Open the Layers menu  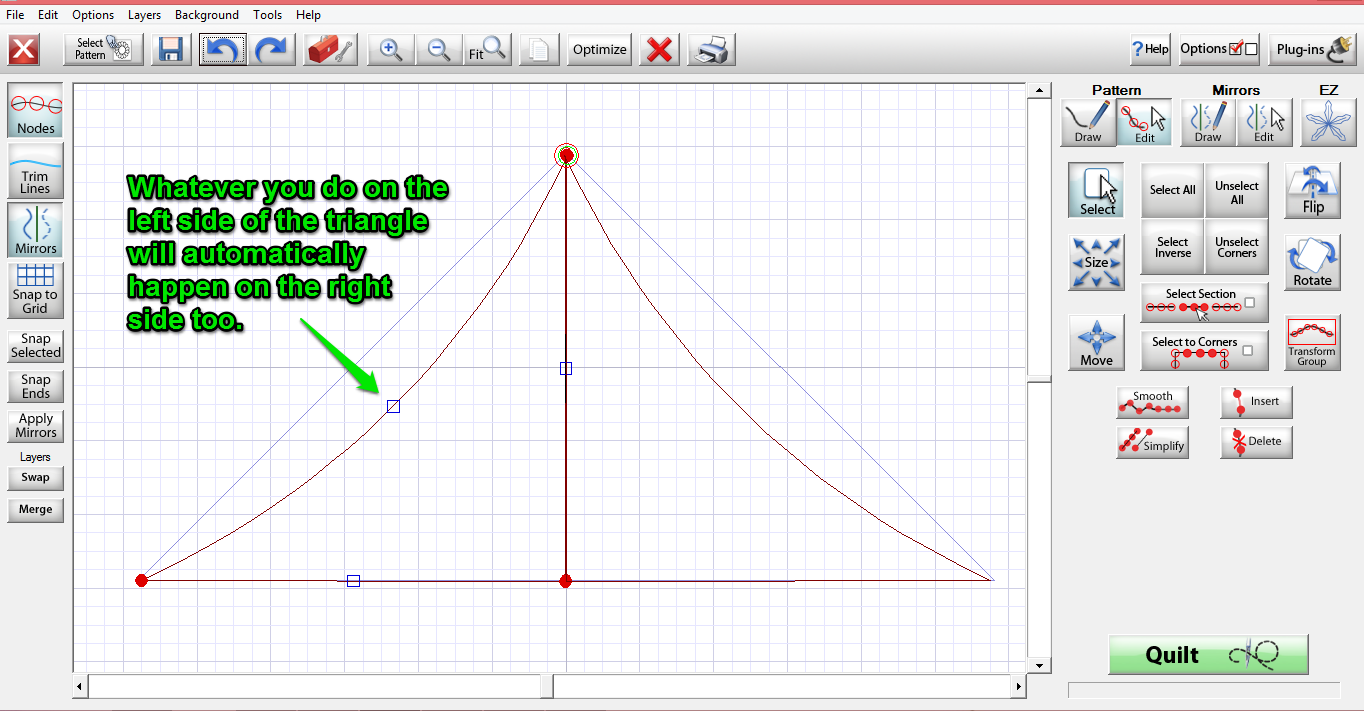point(144,15)
